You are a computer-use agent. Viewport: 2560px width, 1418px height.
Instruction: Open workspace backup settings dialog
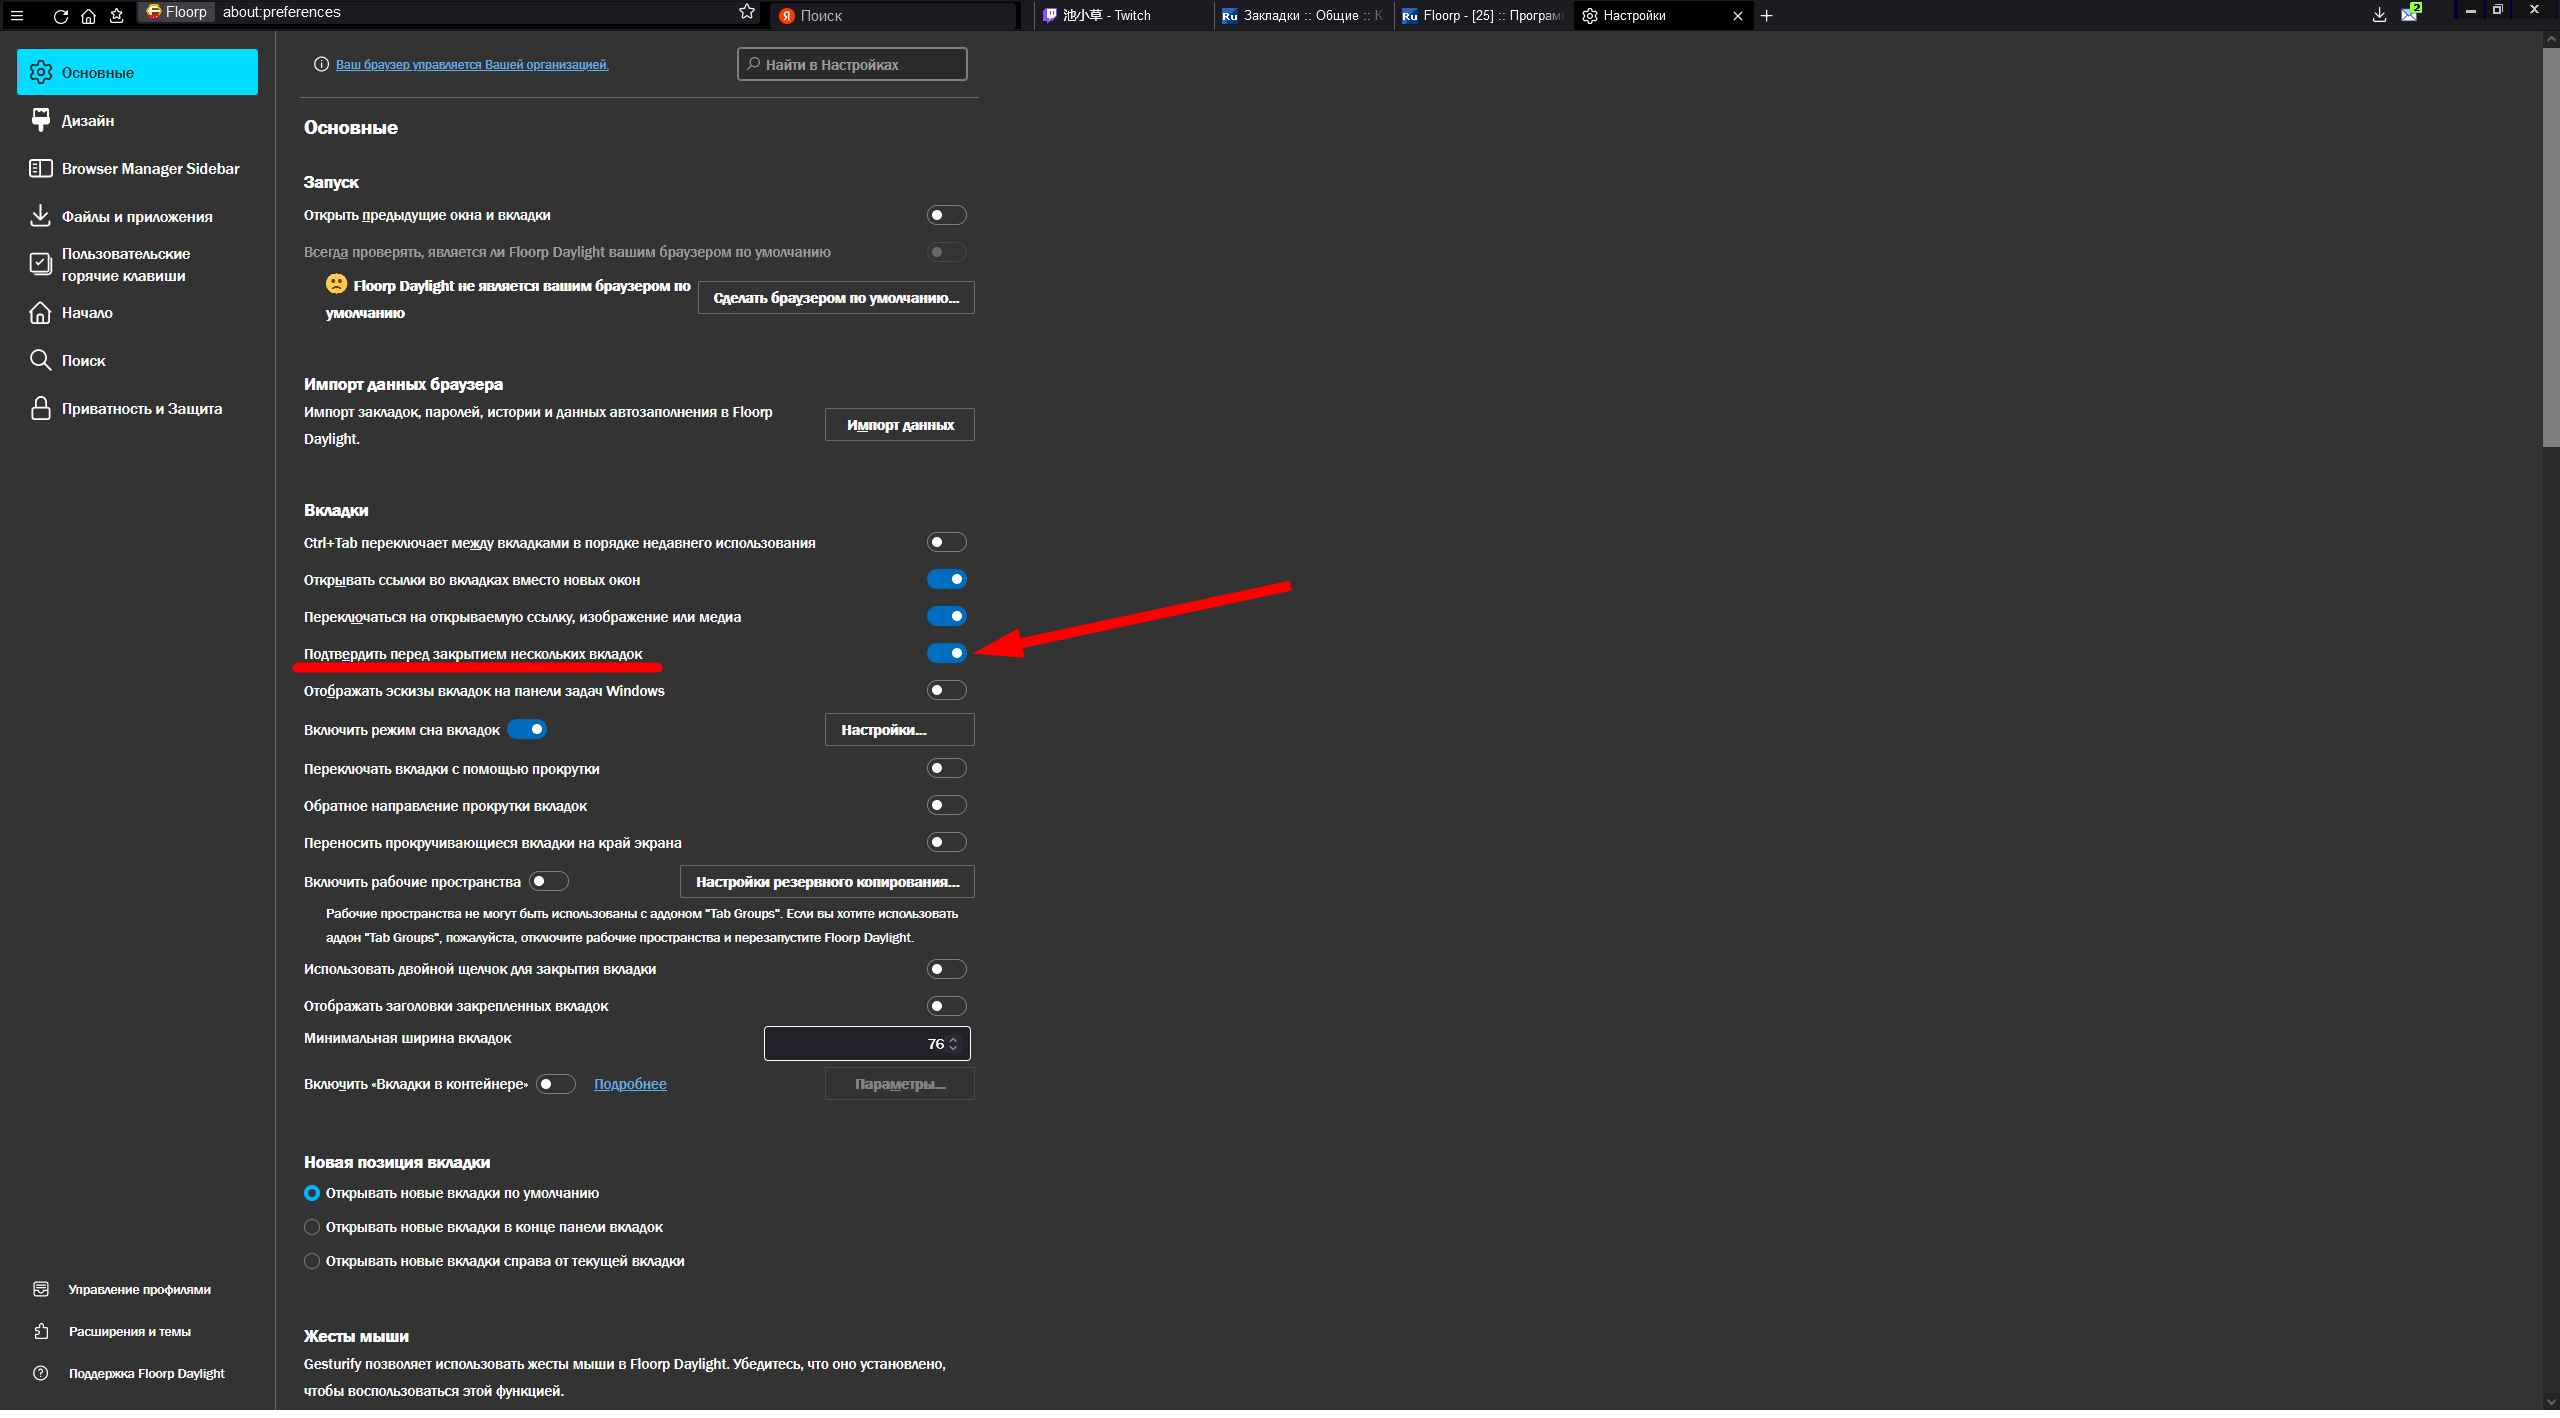[827, 882]
